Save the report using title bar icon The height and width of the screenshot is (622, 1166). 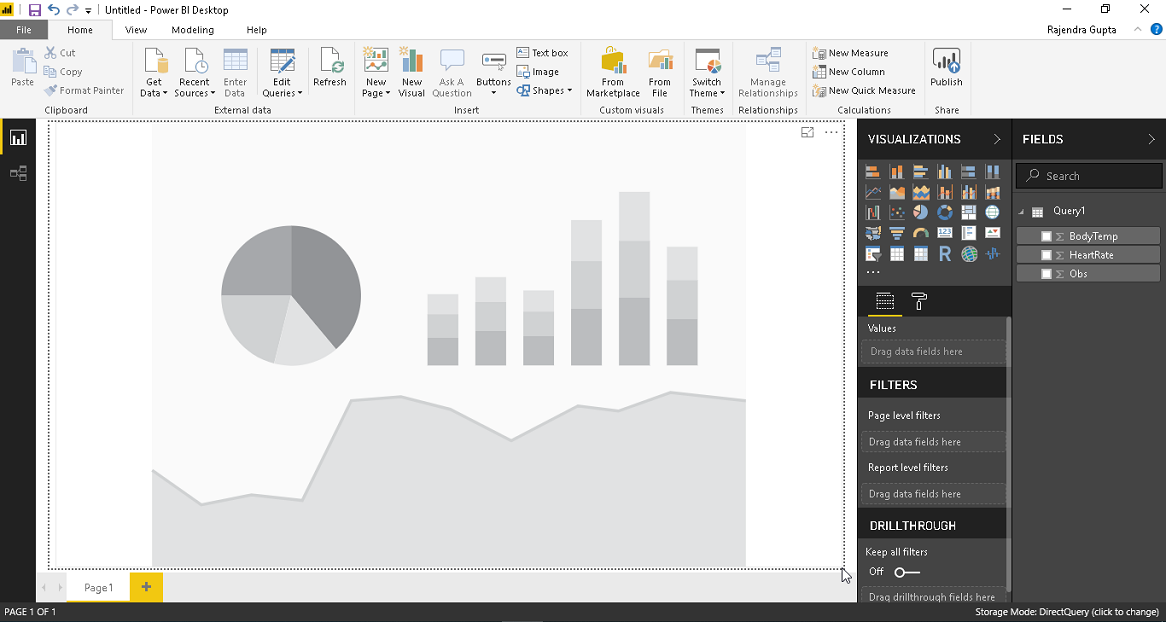click(x=34, y=10)
